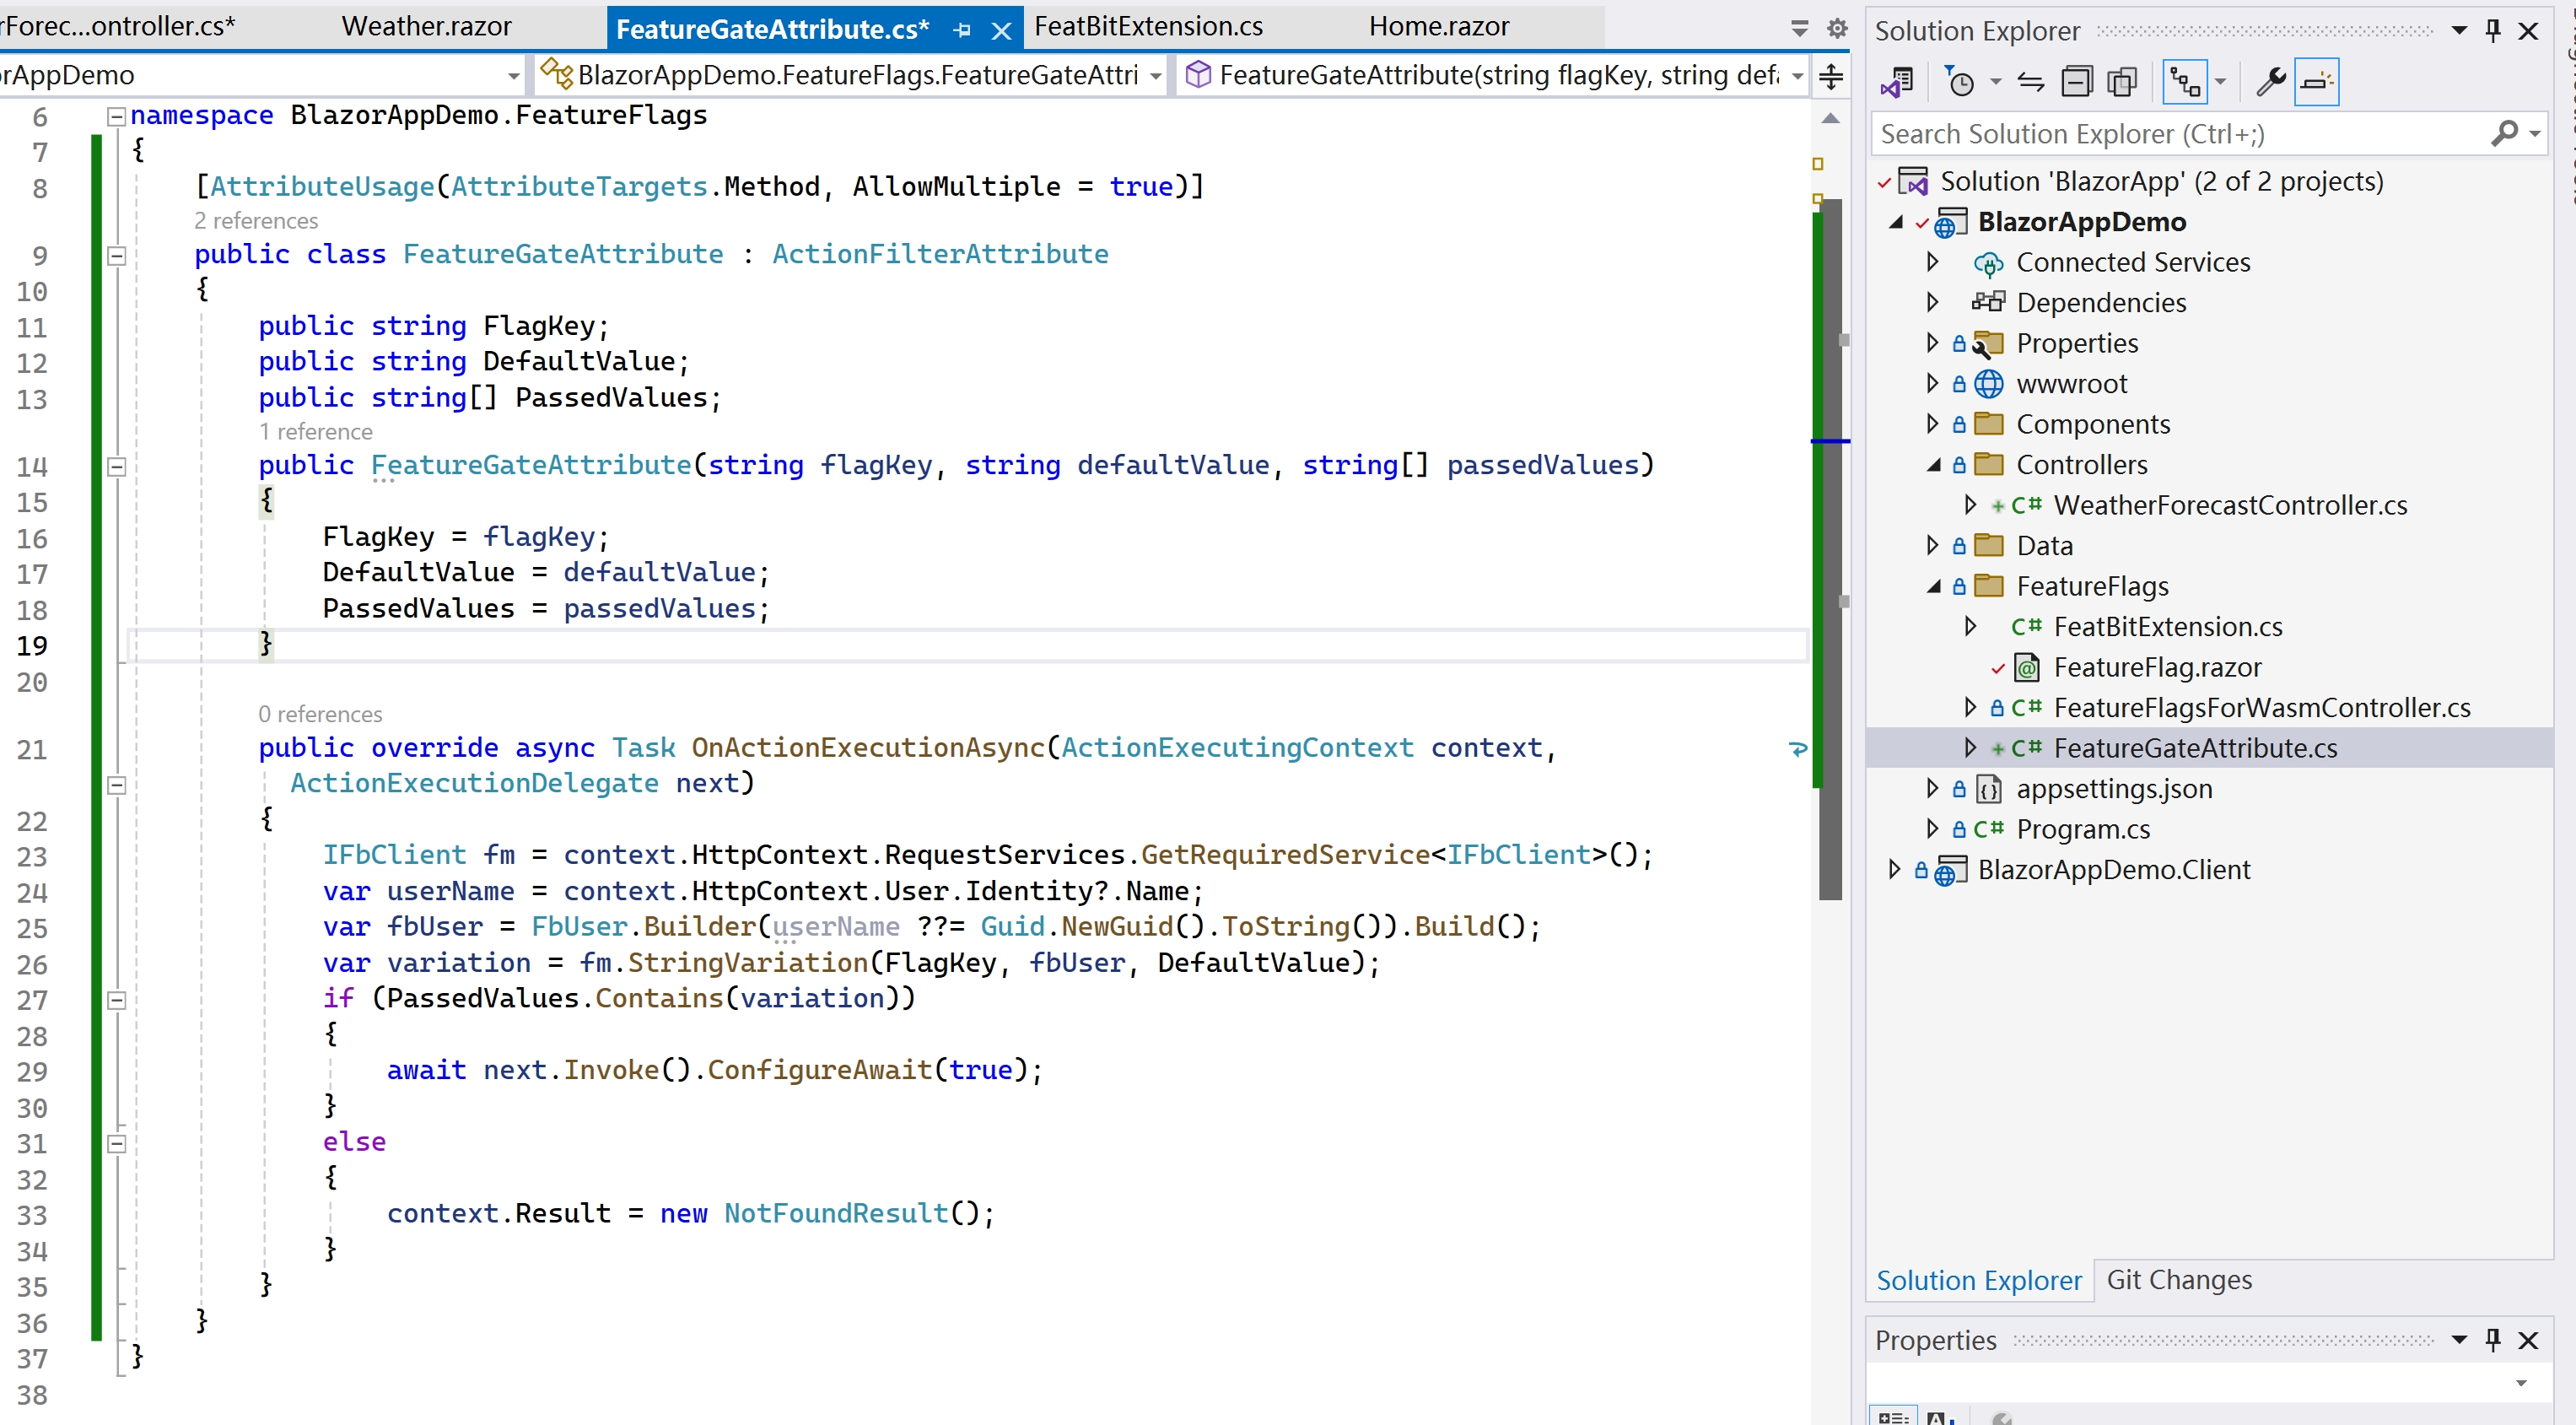Expand the Data folder
Viewport: 2576px width, 1425px height.
coord(1932,545)
